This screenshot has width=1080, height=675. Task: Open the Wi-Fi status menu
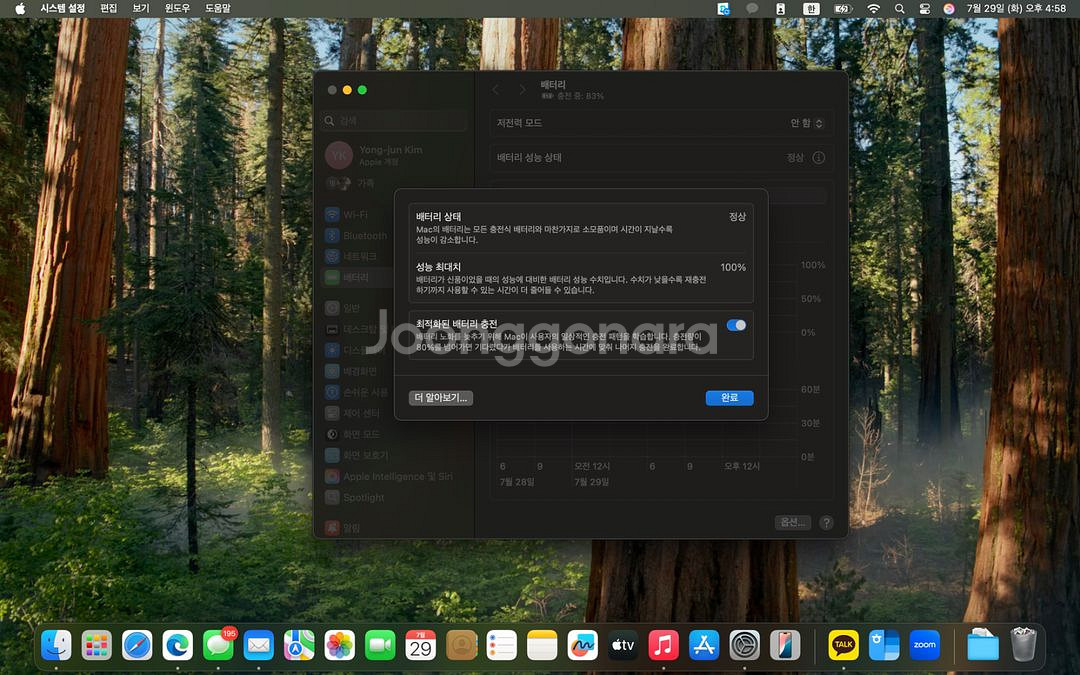[873, 8]
